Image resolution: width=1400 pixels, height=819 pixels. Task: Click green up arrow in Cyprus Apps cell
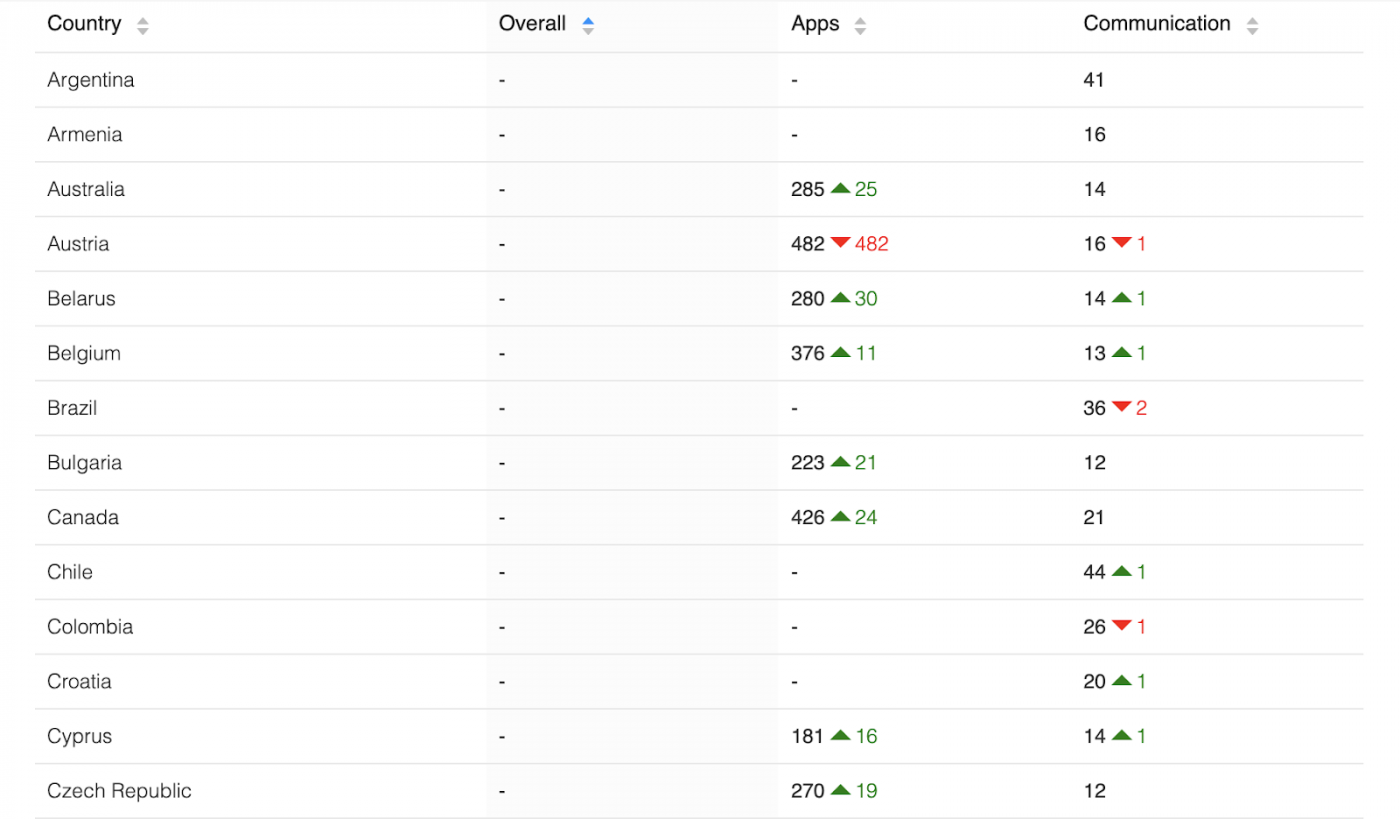pos(840,735)
